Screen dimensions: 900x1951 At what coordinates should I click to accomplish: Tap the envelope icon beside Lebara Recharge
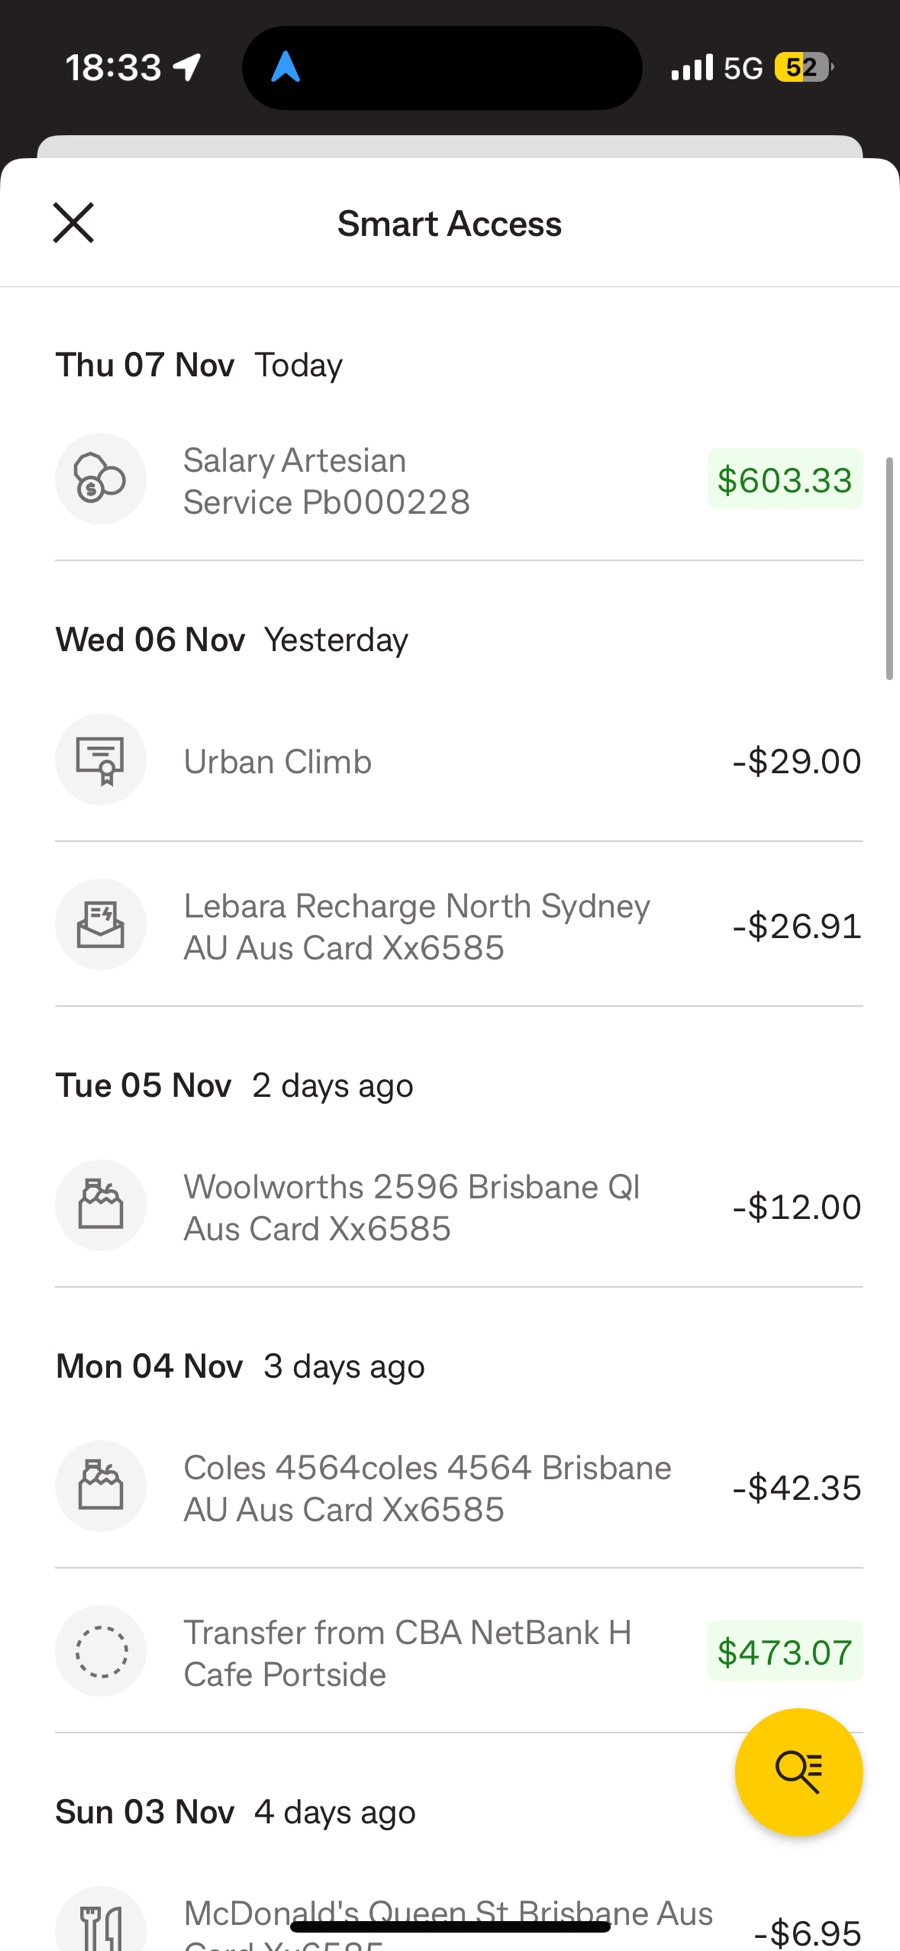tap(101, 925)
